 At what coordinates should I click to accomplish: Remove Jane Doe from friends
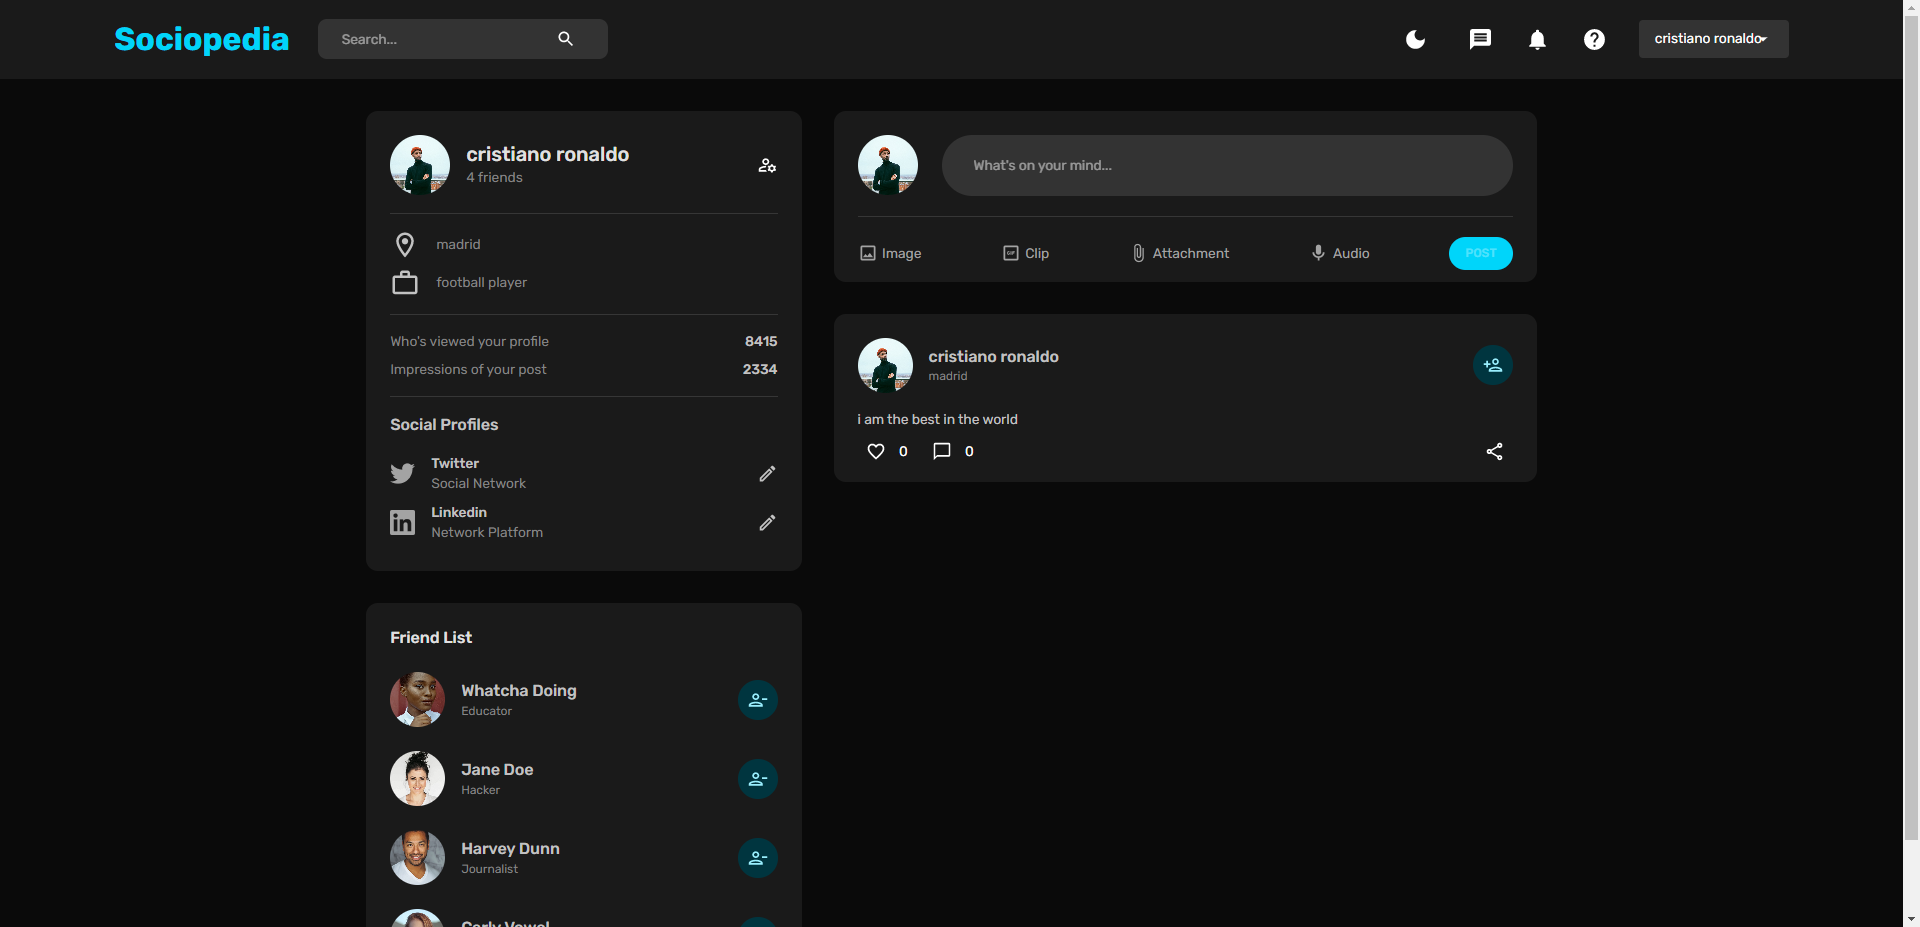pos(758,779)
